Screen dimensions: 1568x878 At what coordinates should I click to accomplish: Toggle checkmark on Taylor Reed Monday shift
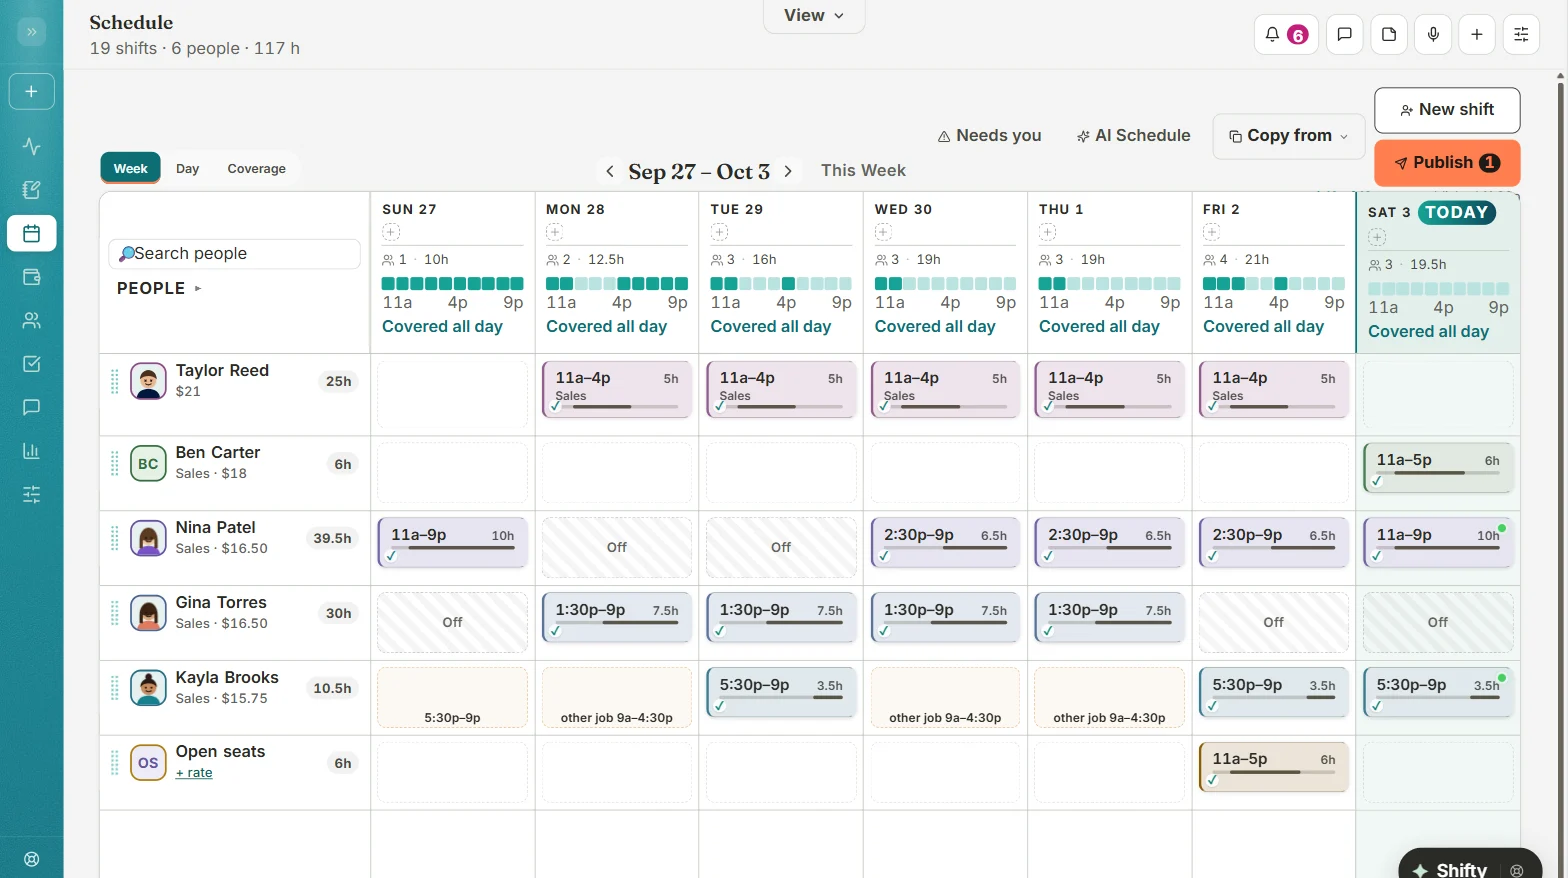coord(555,406)
